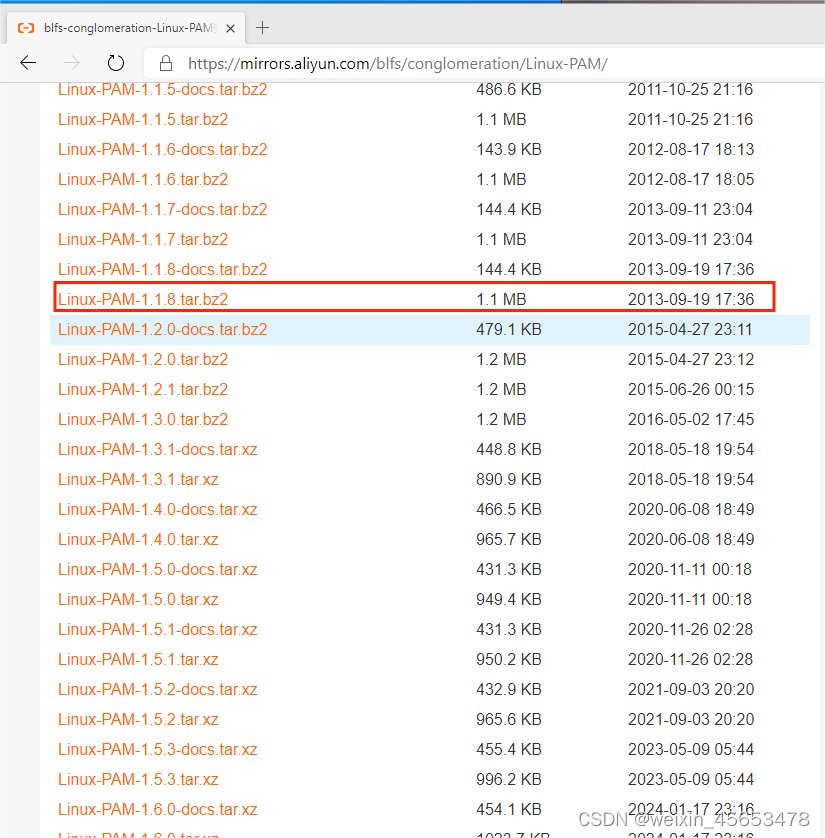
Task: Open Linux-PAM-1.3.1-docs.tar.xz link
Action: [158, 449]
